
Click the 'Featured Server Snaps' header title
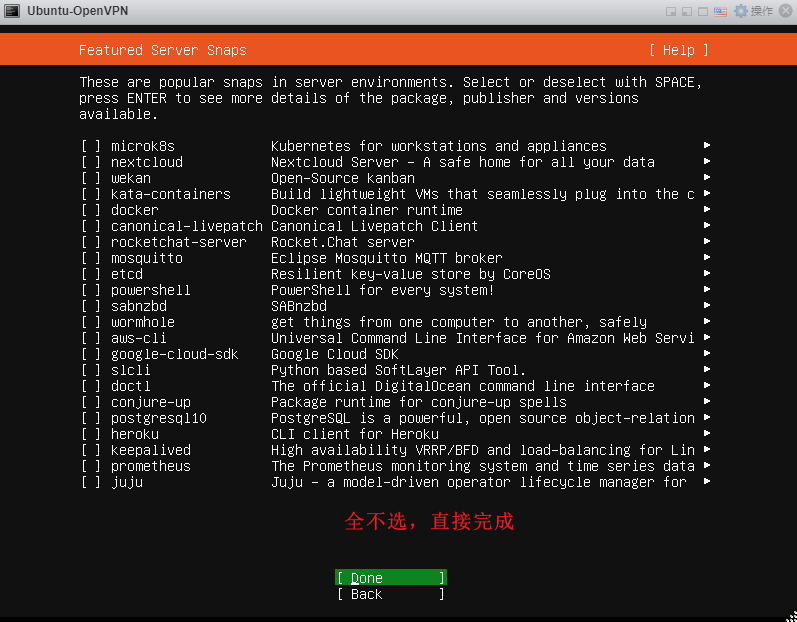(163, 50)
